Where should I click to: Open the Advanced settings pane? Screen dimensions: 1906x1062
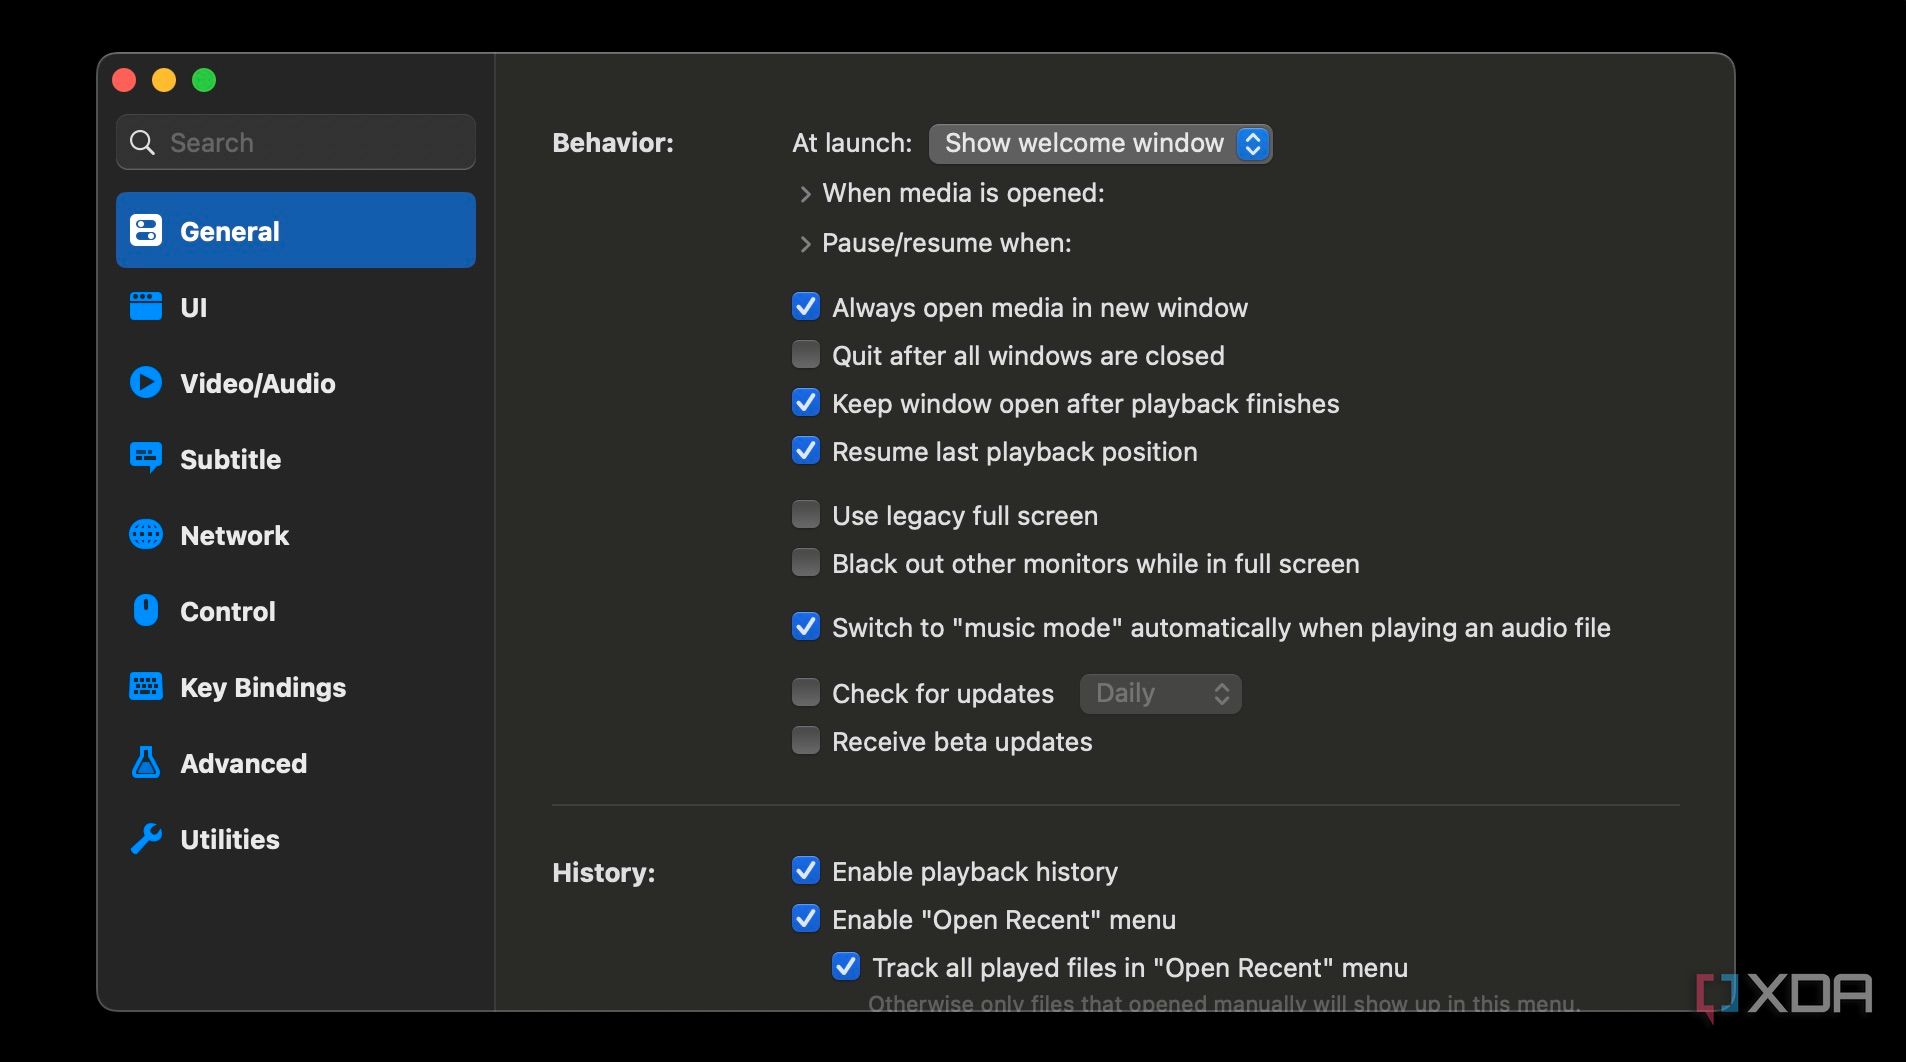(296, 762)
